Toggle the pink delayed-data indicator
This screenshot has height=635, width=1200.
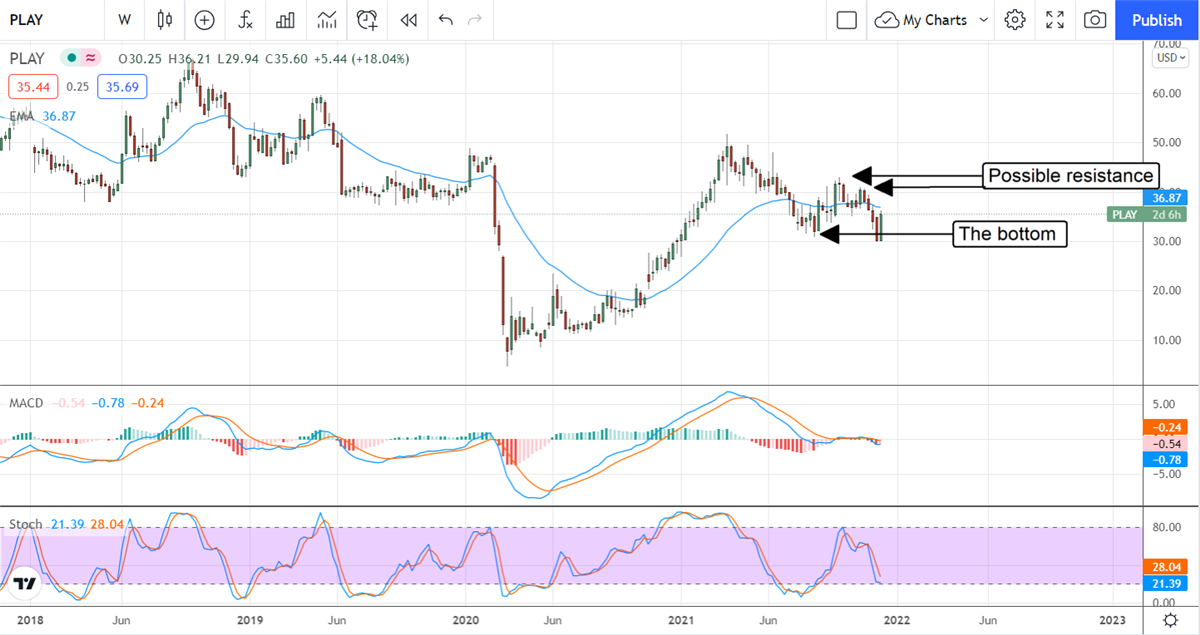click(91, 58)
